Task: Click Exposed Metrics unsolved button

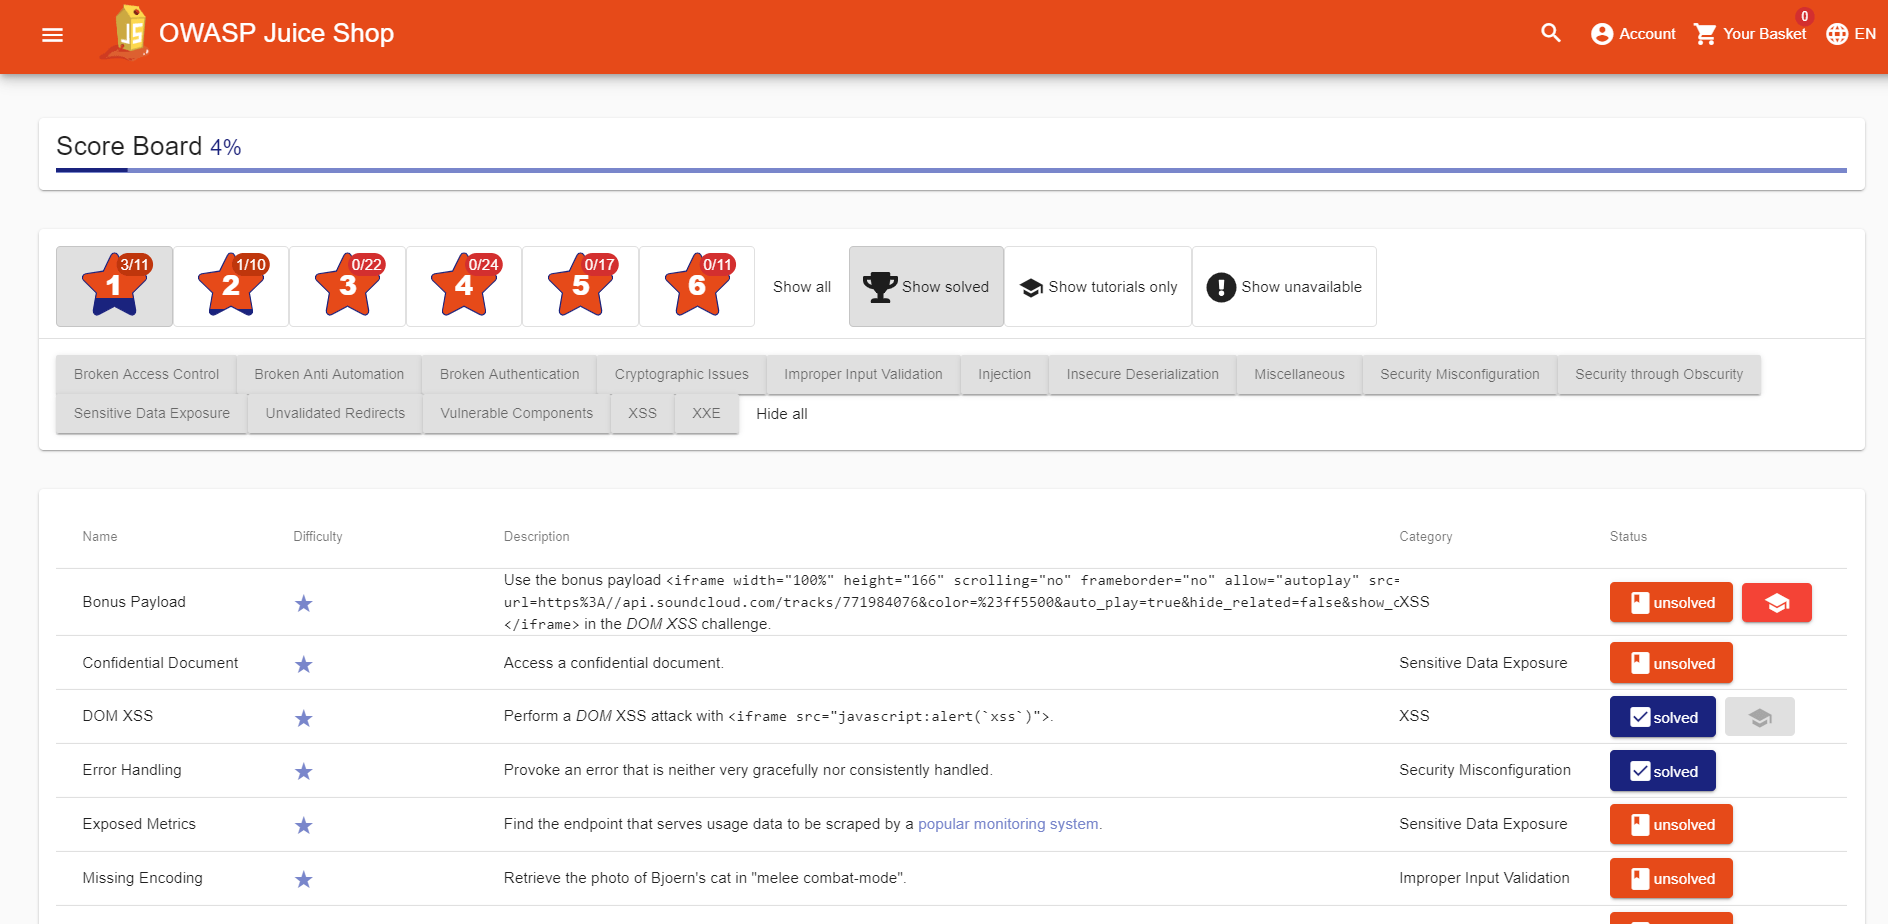Action: [1671, 825]
